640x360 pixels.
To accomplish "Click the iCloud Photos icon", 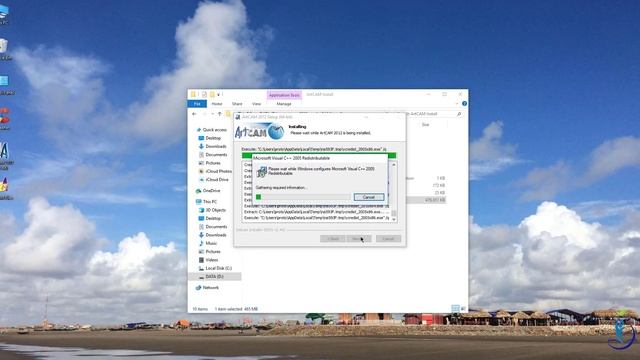I will point(201,171).
